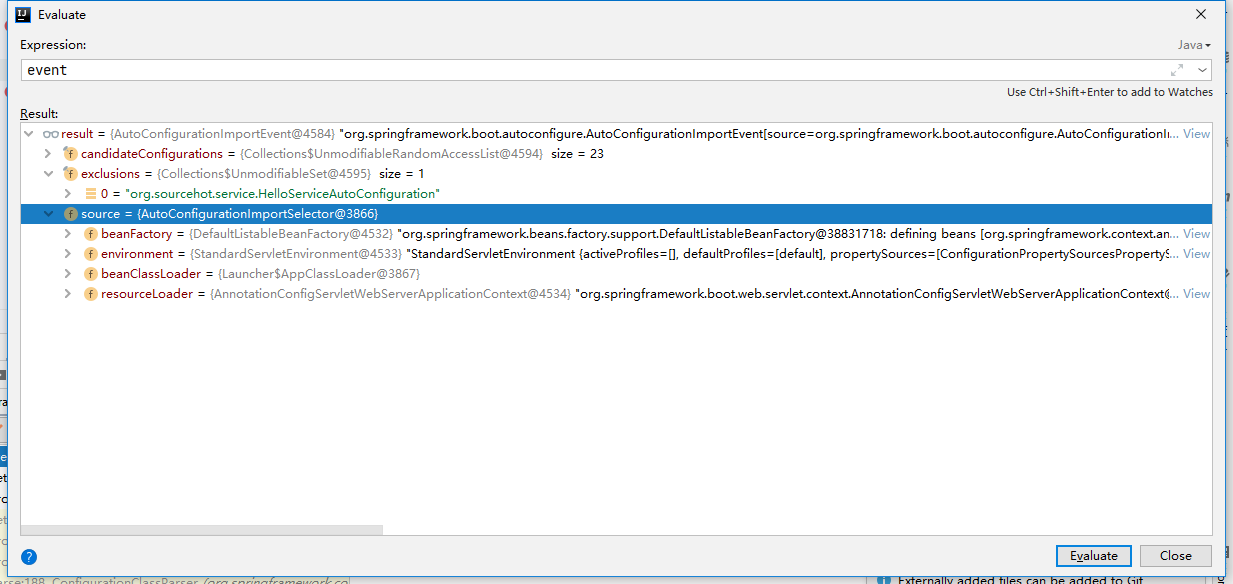1233x584 pixels.
Task: Open View link for the result row
Action: click(1196, 134)
